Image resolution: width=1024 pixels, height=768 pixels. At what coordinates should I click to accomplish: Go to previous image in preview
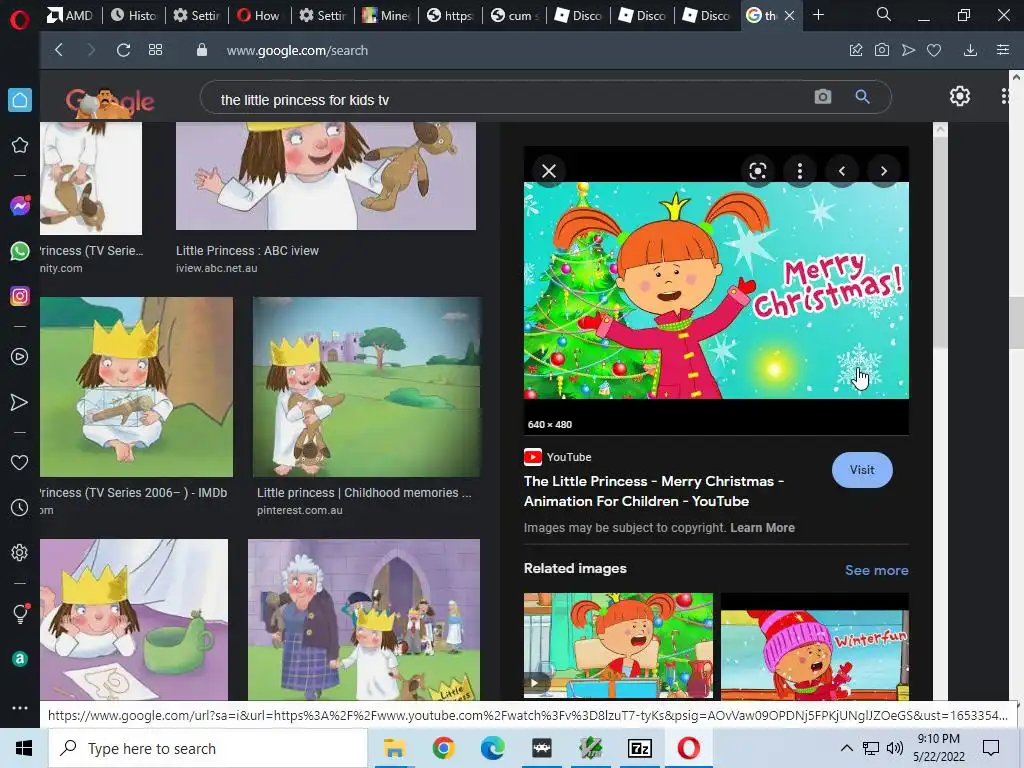[x=842, y=171]
